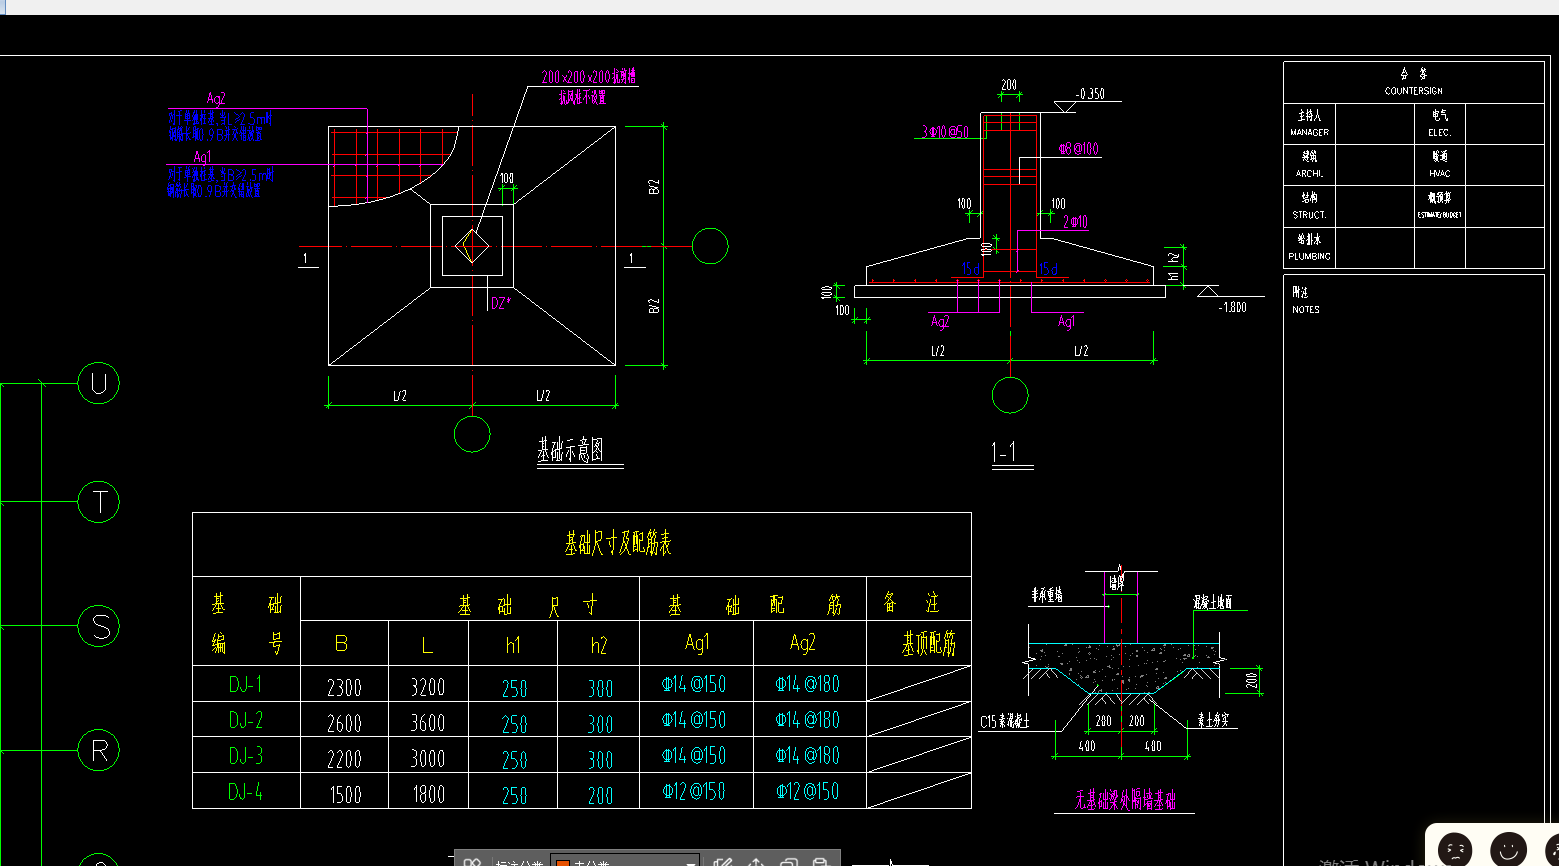Click the rebar label Φ8@100
The height and width of the screenshot is (866, 1559).
(x=1079, y=149)
